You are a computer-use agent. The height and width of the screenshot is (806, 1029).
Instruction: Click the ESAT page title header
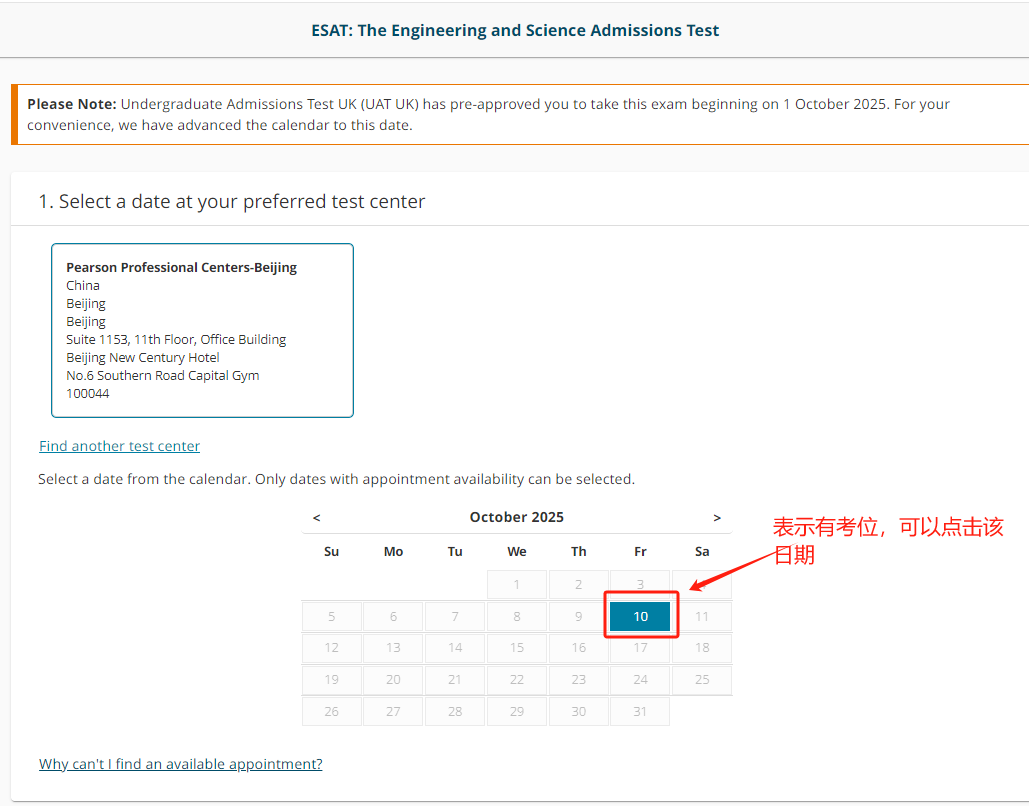(x=515, y=30)
